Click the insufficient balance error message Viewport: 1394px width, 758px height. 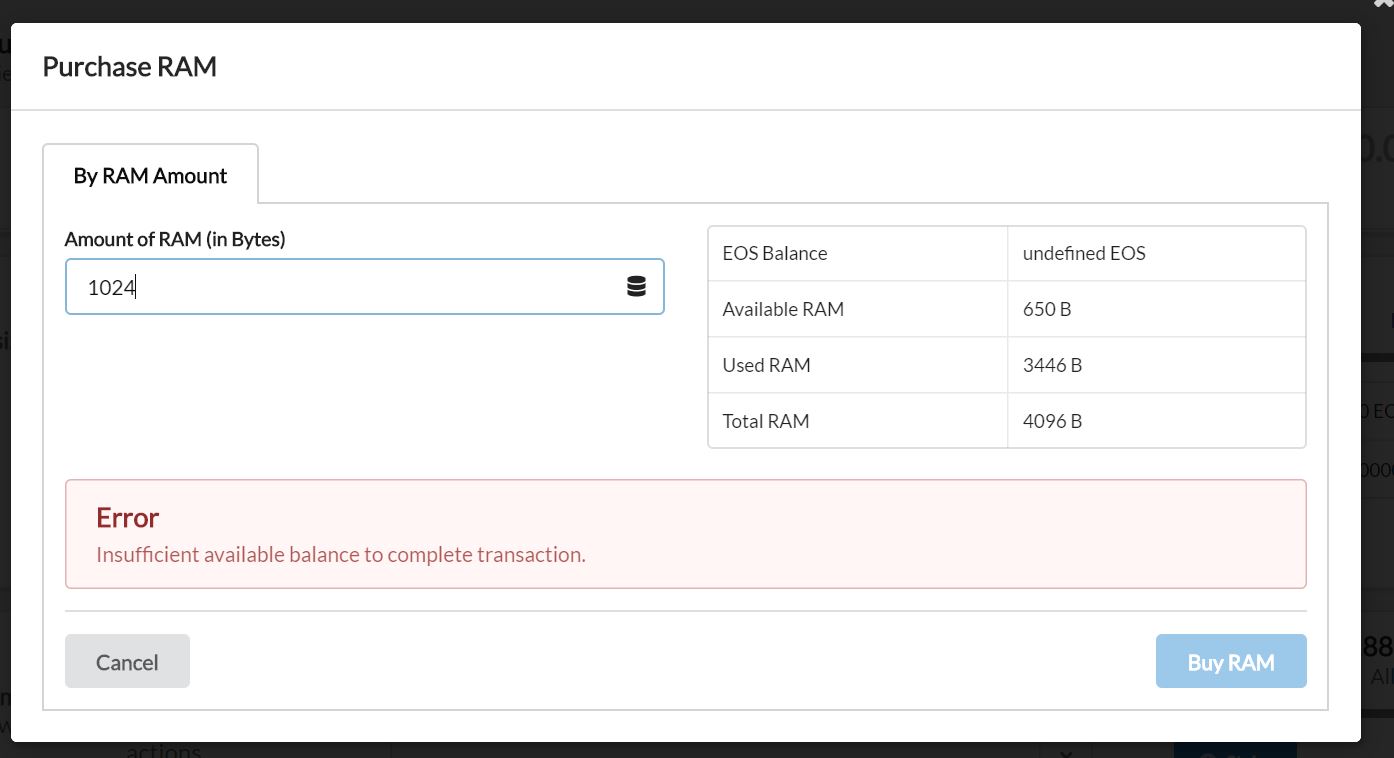tap(340, 553)
